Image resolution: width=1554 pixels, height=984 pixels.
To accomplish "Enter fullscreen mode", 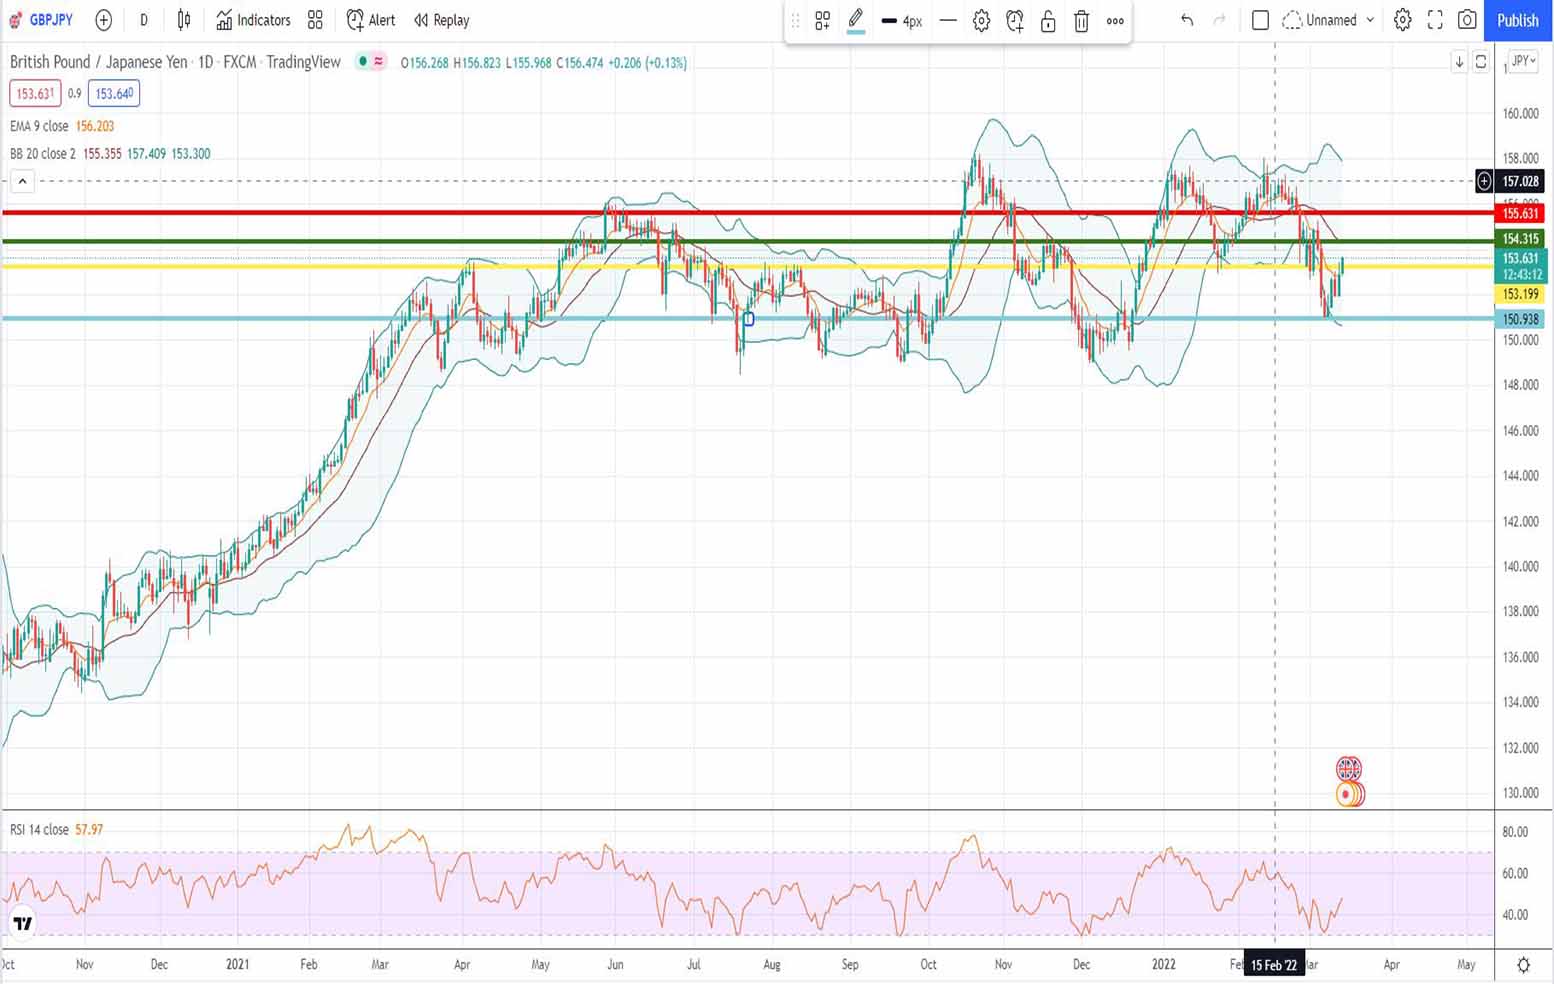I will pos(1435,20).
